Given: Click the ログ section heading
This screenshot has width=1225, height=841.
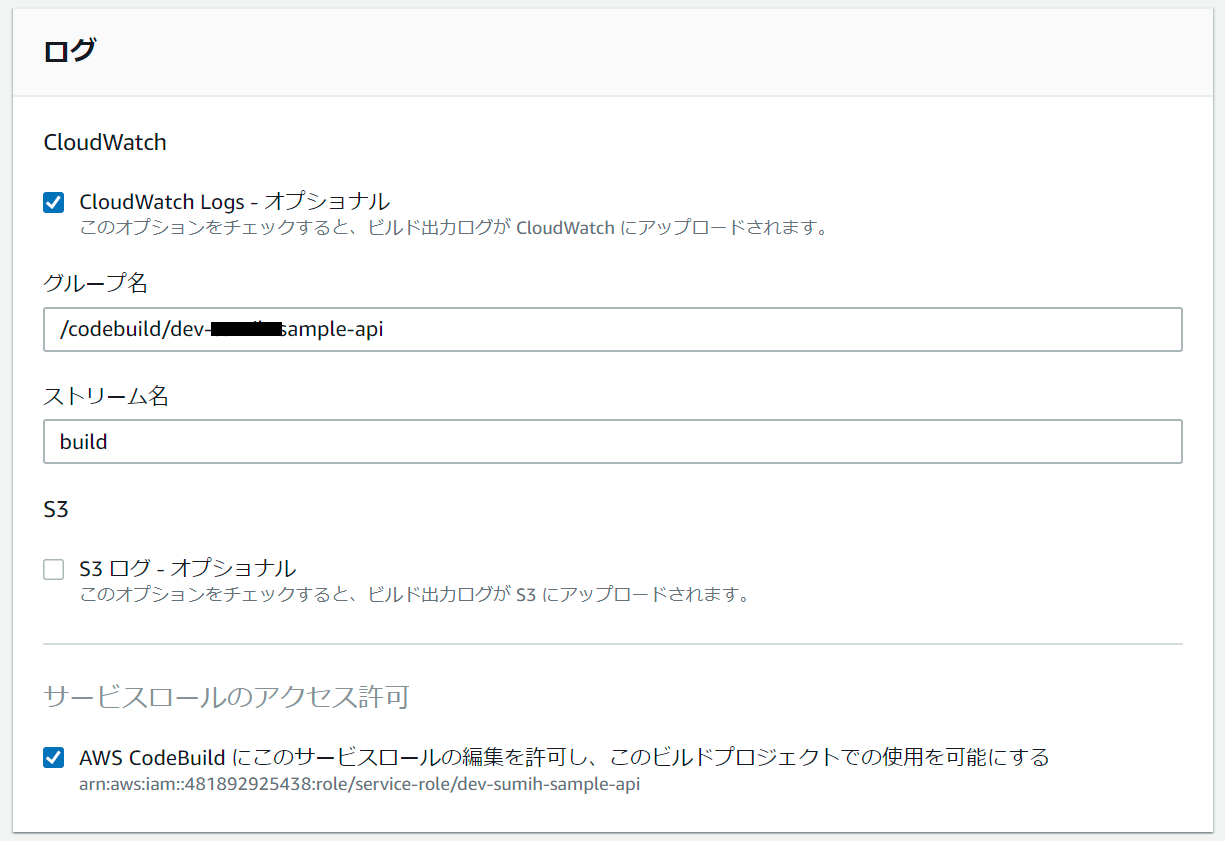Looking at the screenshot, I should click(70, 52).
